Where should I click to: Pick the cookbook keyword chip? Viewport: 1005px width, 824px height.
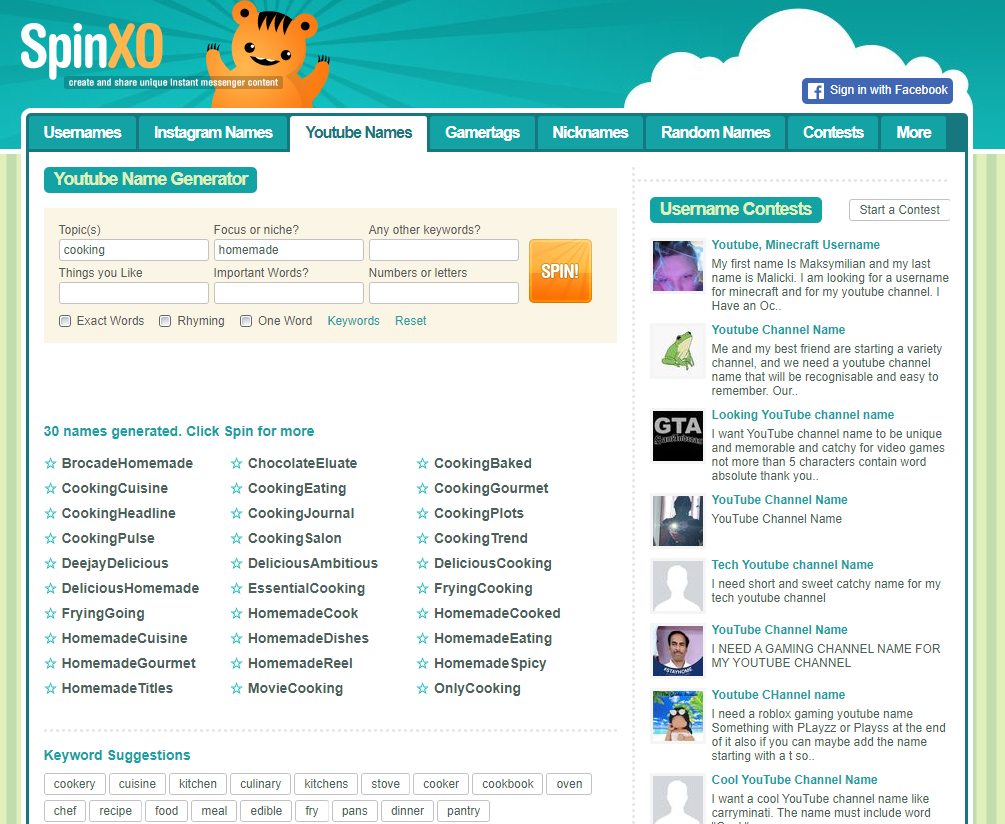click(508, 784)
